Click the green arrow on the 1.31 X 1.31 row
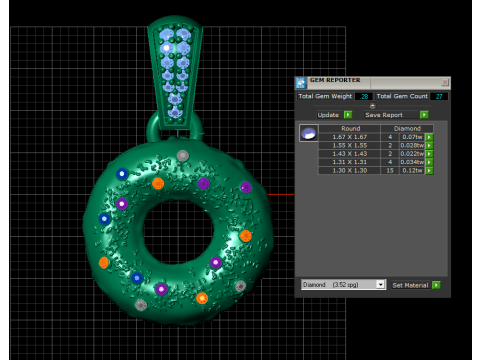The image size is (480, 360). [x=429, y=162]
